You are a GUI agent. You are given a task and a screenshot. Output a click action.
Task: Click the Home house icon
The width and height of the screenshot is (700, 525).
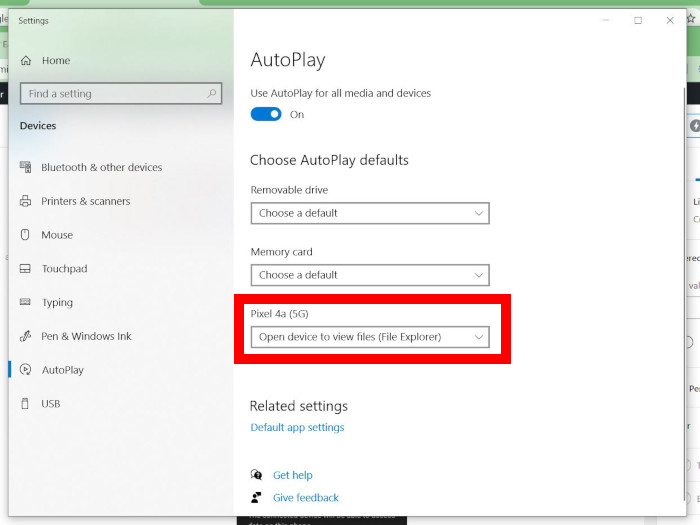[26, 60]
